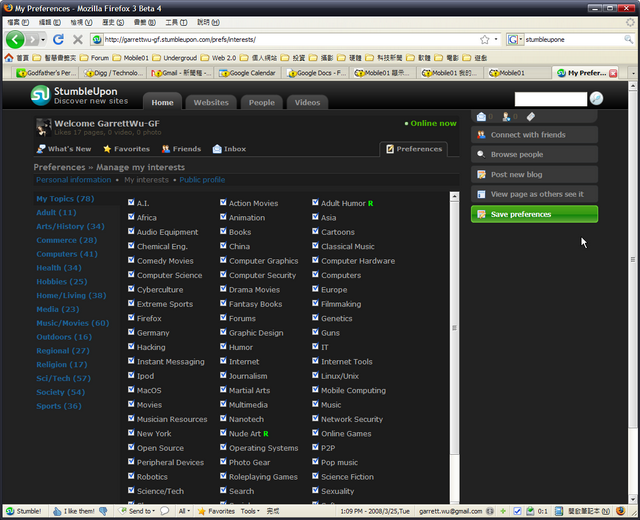This screenshot has width=640, height=520.
Task: Toggle the Open Source checkbox
Action: click(x=131, y=447)
